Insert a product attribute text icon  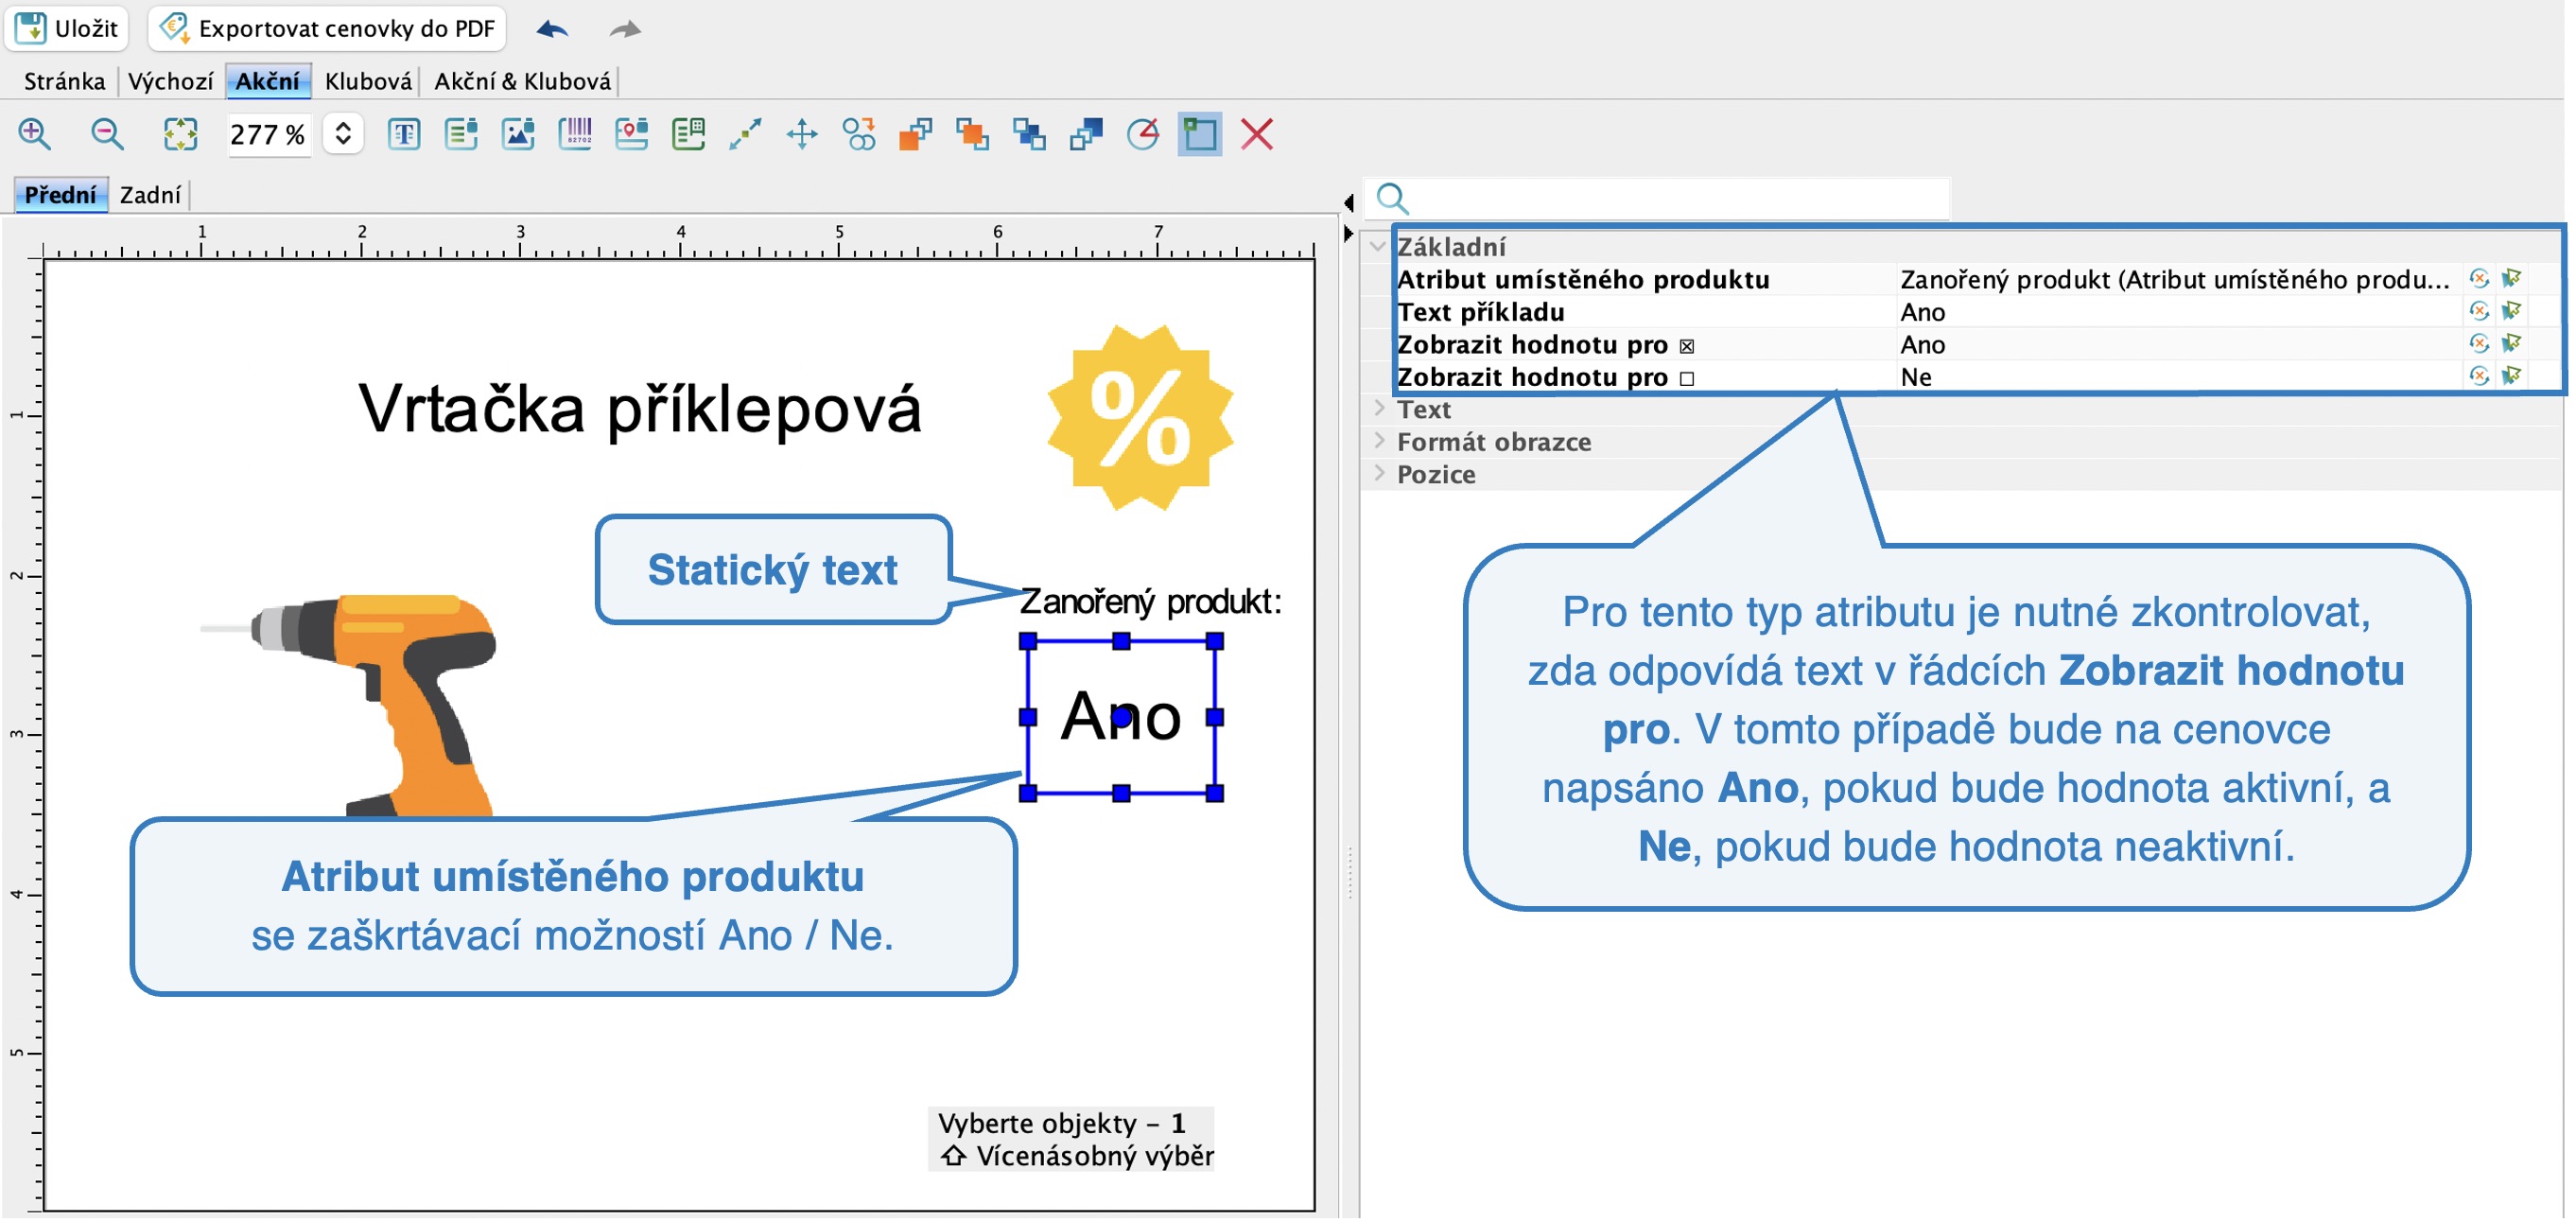tap(461, 134)
